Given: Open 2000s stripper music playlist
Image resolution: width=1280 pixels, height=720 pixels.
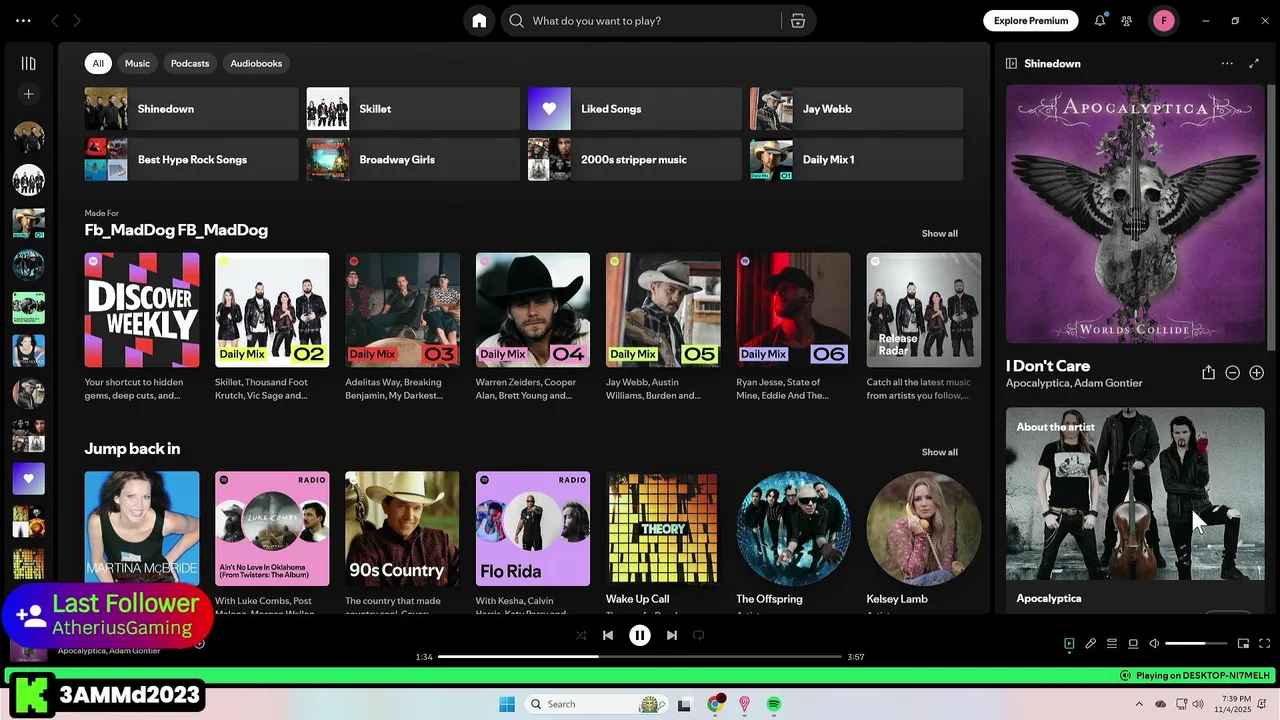Looking at the screenshot, I should pos(635,160).
